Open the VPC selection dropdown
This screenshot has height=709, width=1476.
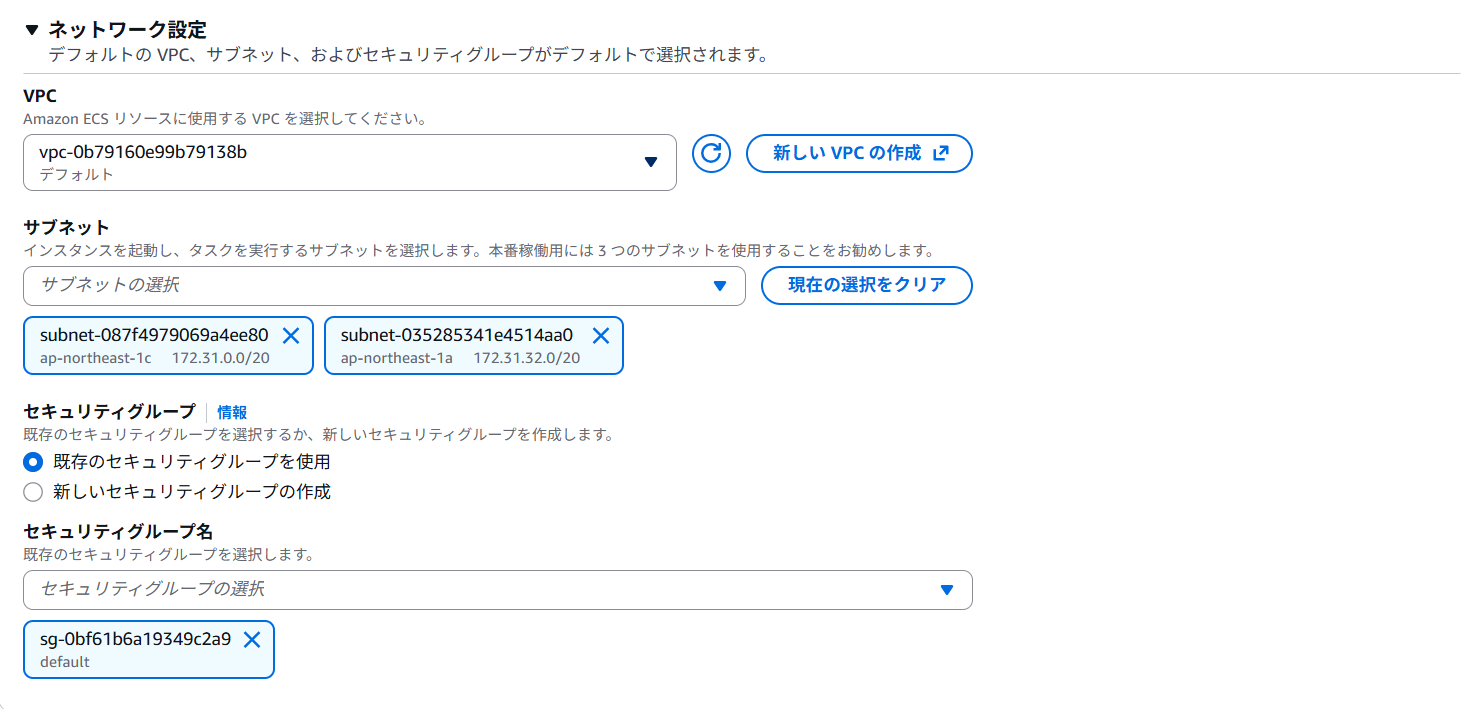tap(349, 162)
